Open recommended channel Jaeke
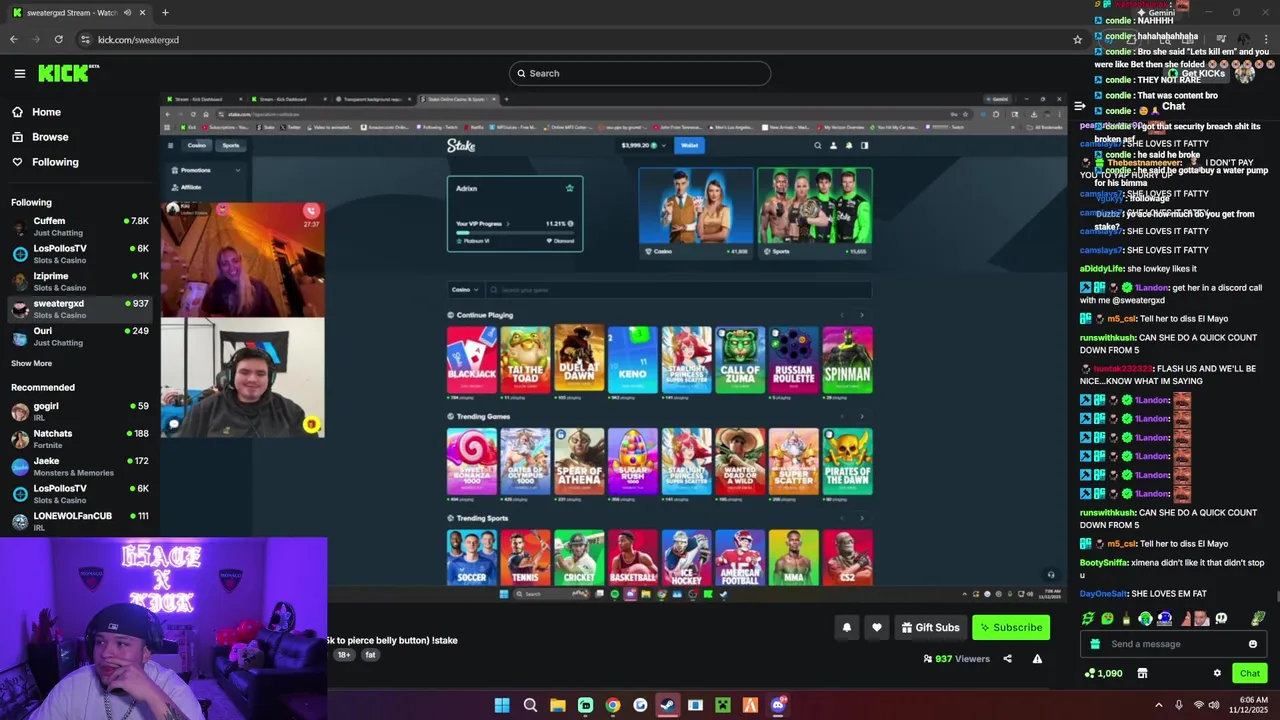 point(80,466)
